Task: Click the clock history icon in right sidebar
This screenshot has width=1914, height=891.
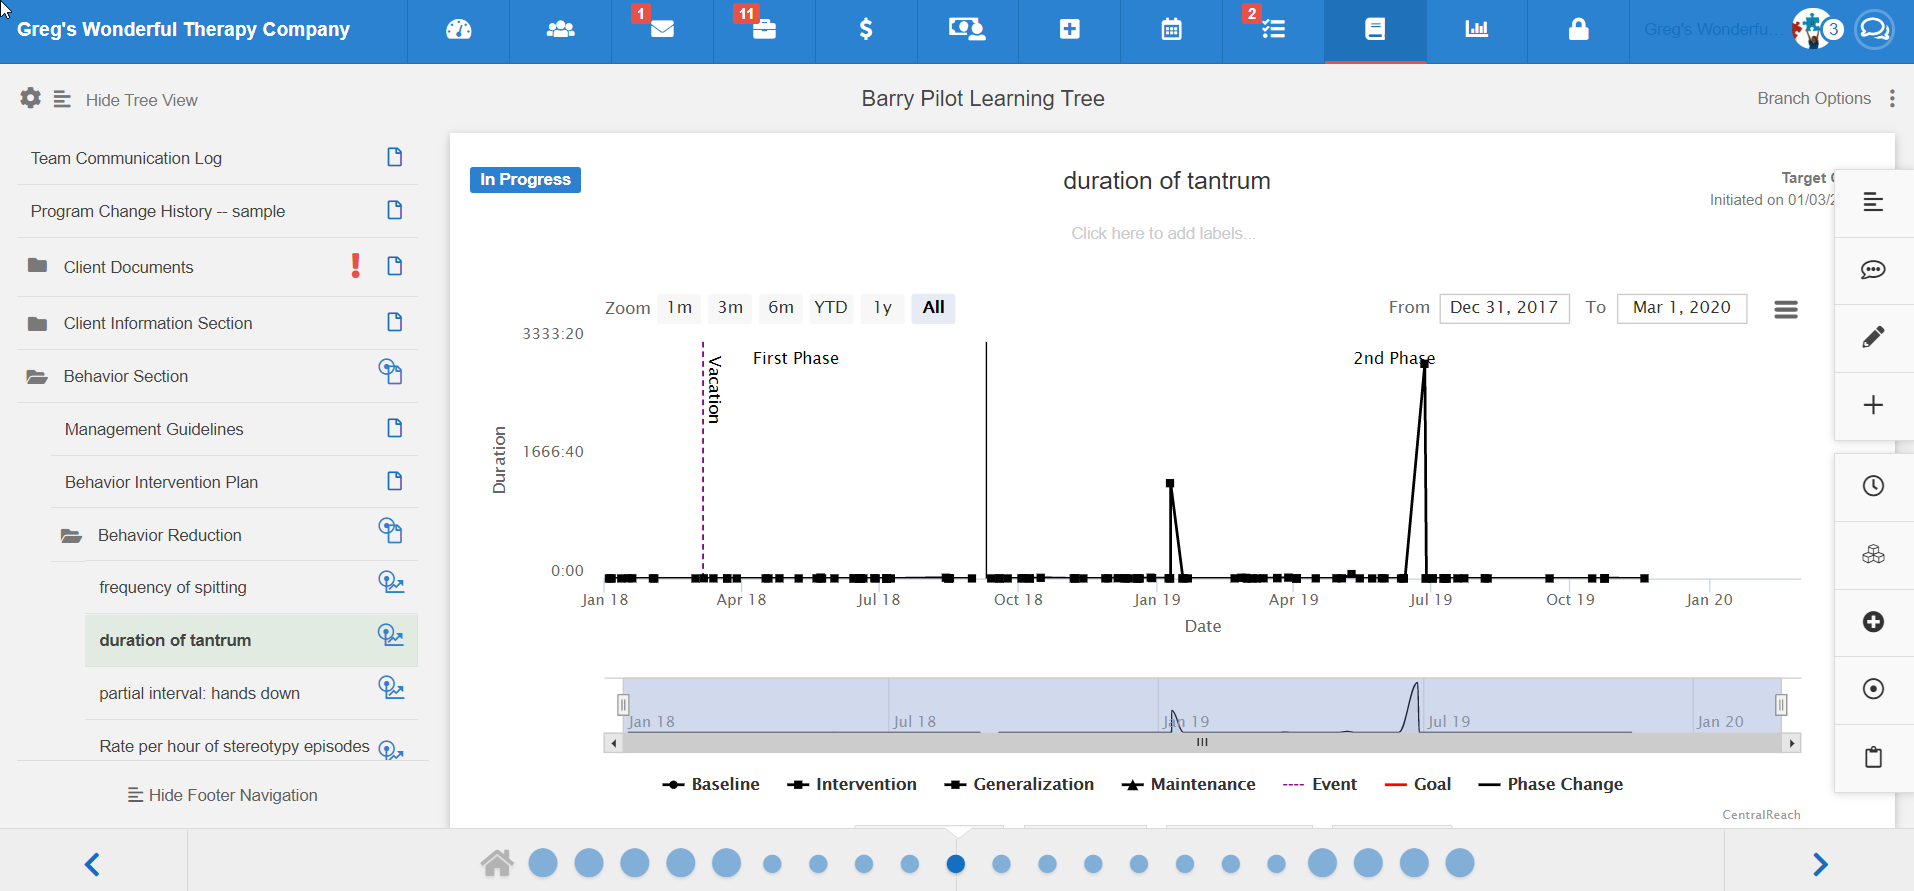Action: tap(1873, 486)
